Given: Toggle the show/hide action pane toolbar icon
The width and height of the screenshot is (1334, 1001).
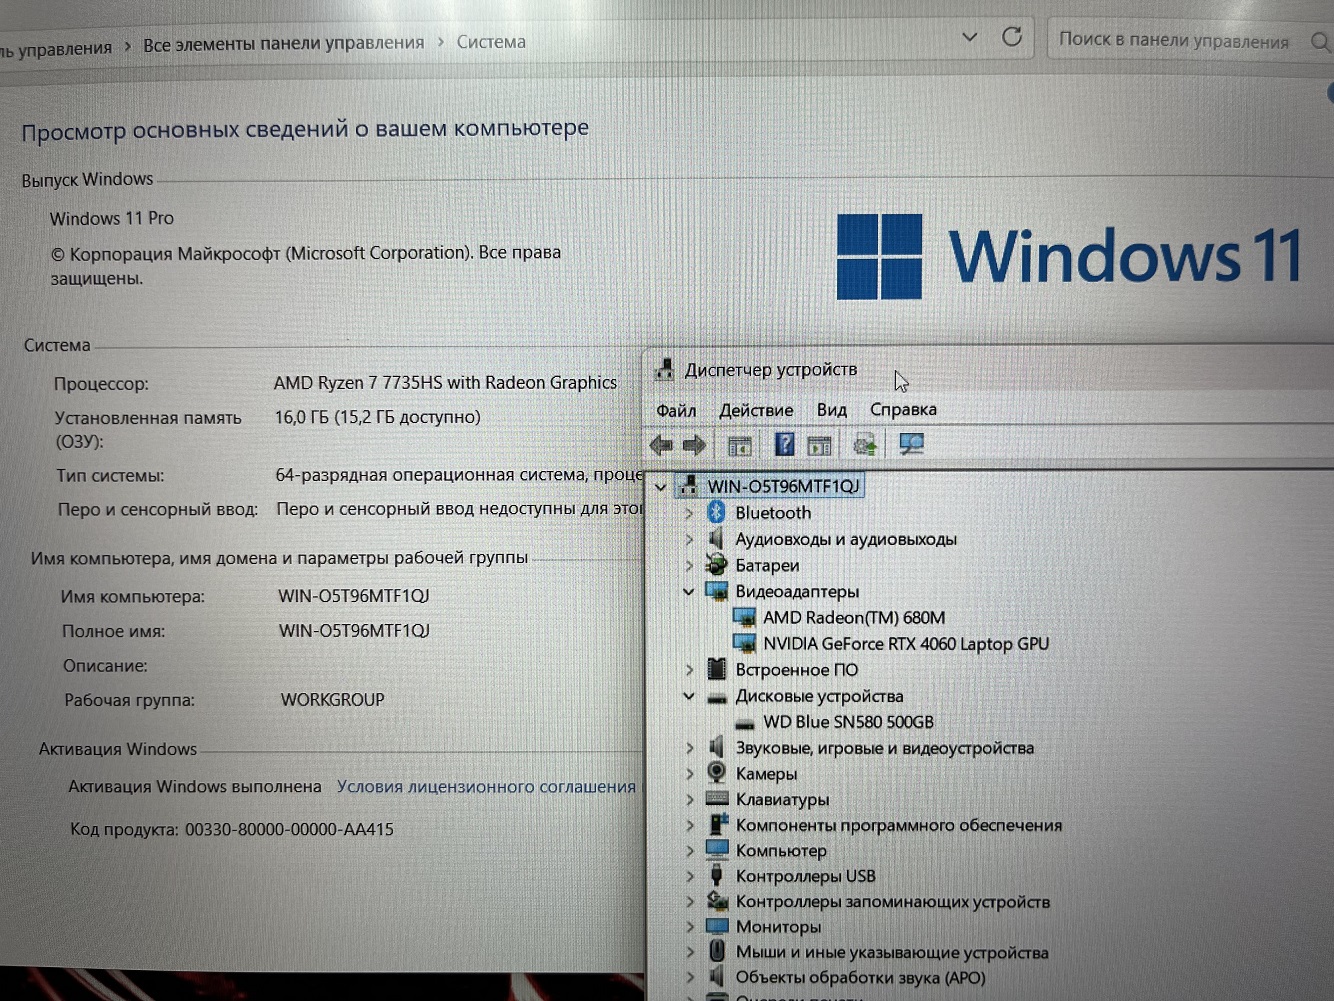Looking at the screenshot, I should pyautogui.click(x=819, y=445).
